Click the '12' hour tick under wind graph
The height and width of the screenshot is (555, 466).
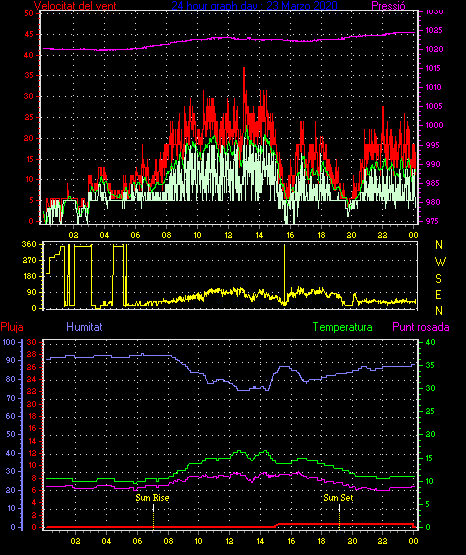228,235
